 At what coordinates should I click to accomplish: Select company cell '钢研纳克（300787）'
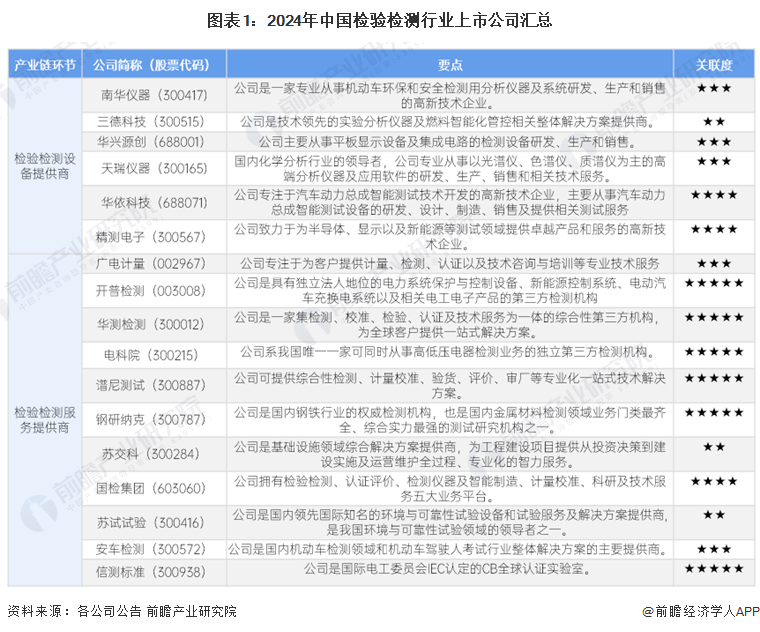pos(154,420)
